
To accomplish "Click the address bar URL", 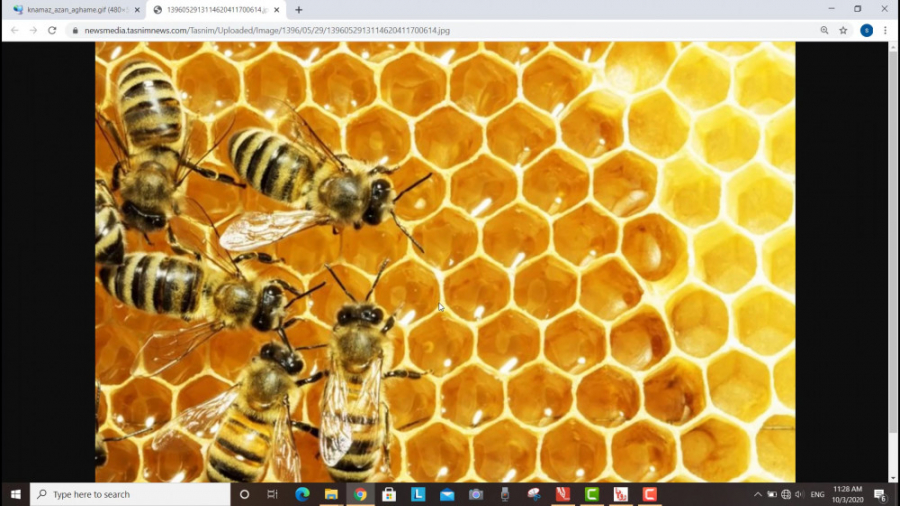I will point(267,30).
